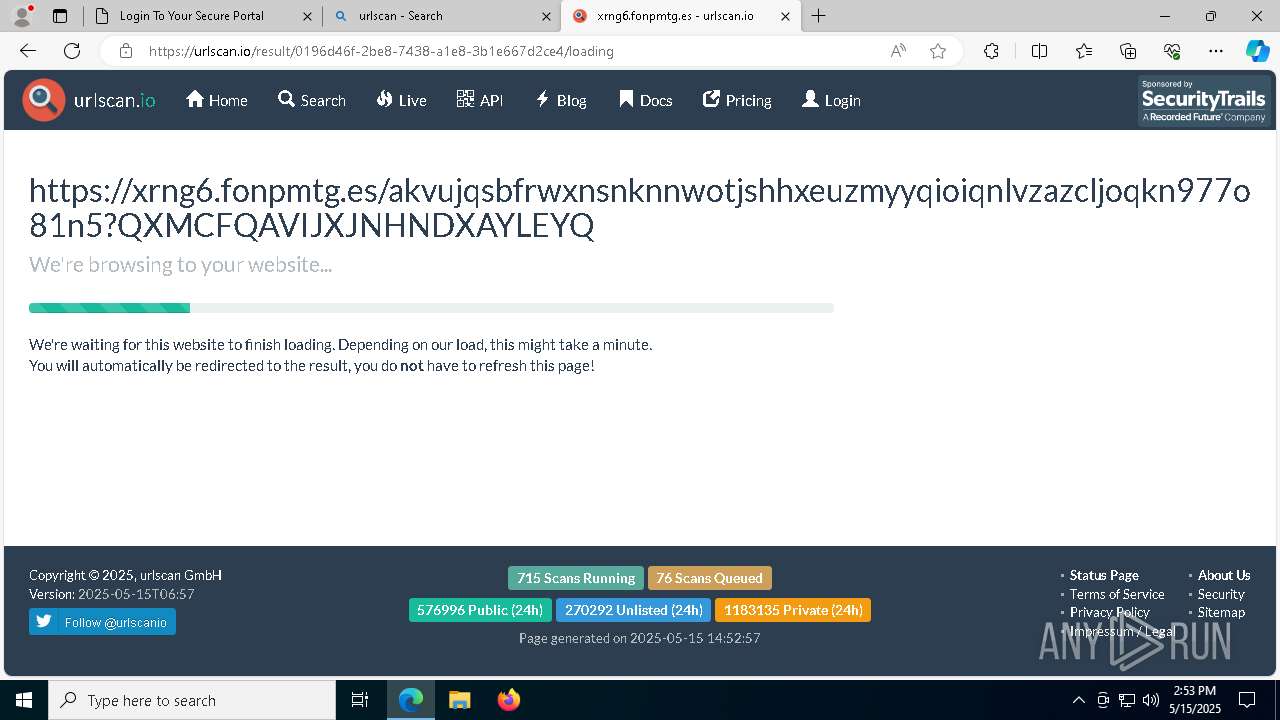Open a new browser tab
Viewport: 1280px width, 720px height.
click(x=818, y=16)
